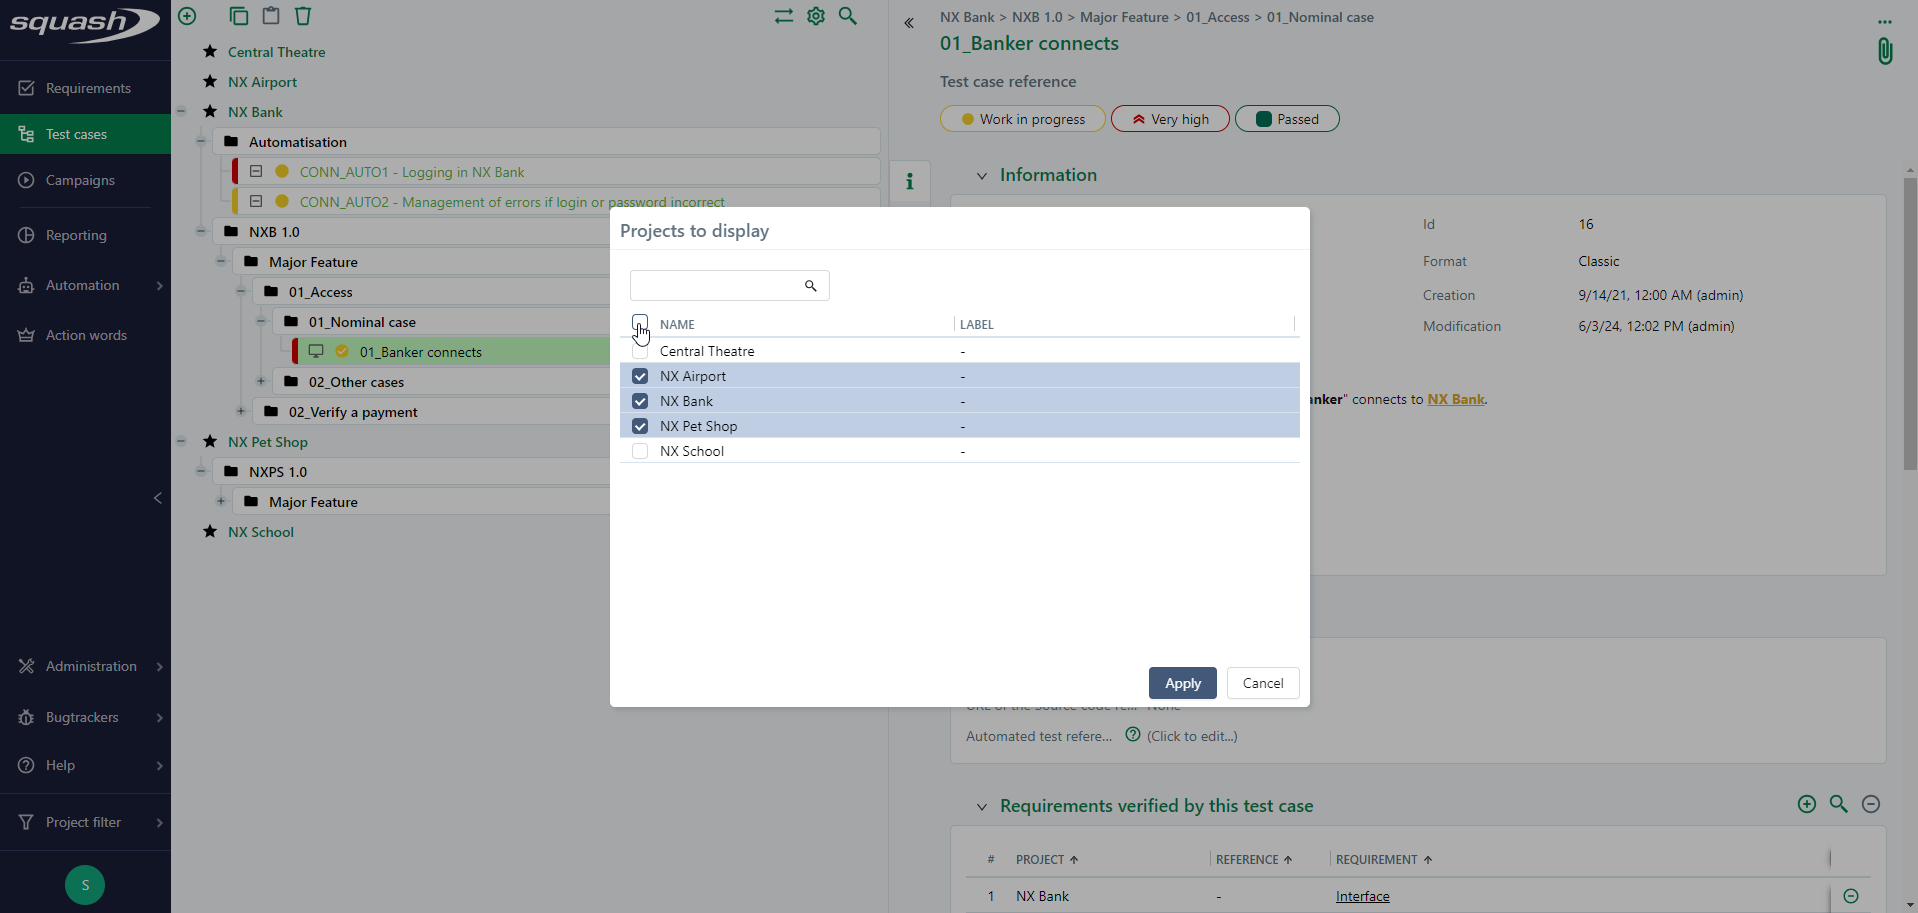Toggle the select-all checkbox in the header

point(640,322)
